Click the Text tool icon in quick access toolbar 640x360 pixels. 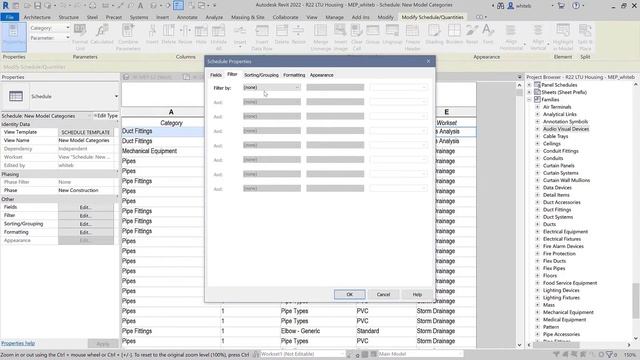[140, 6]
